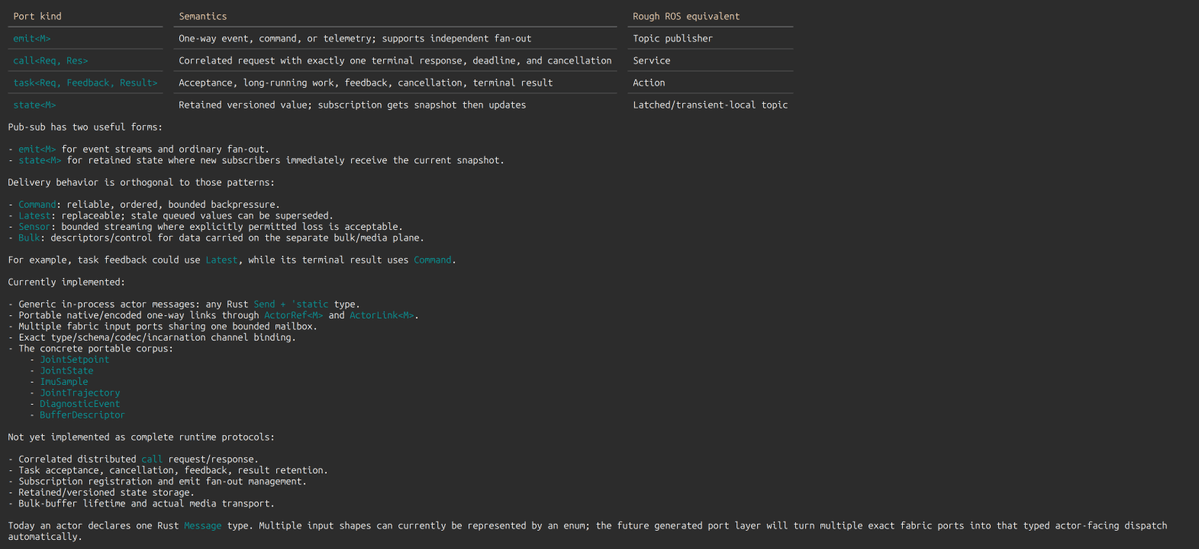Click the 'emit<M> for event streams' bullet

(141, 149)
